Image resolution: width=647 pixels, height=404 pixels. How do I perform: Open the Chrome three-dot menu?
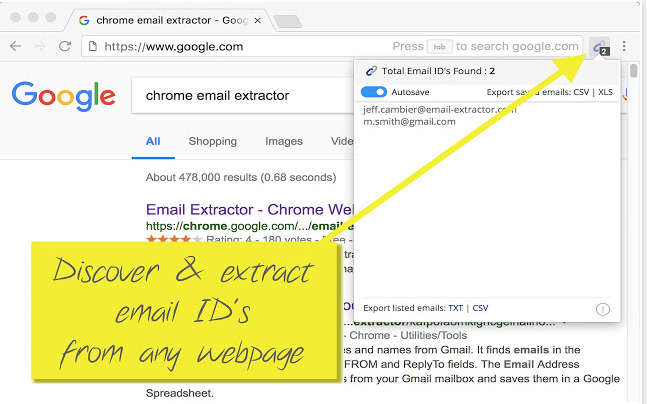click(x=624, y=46)
